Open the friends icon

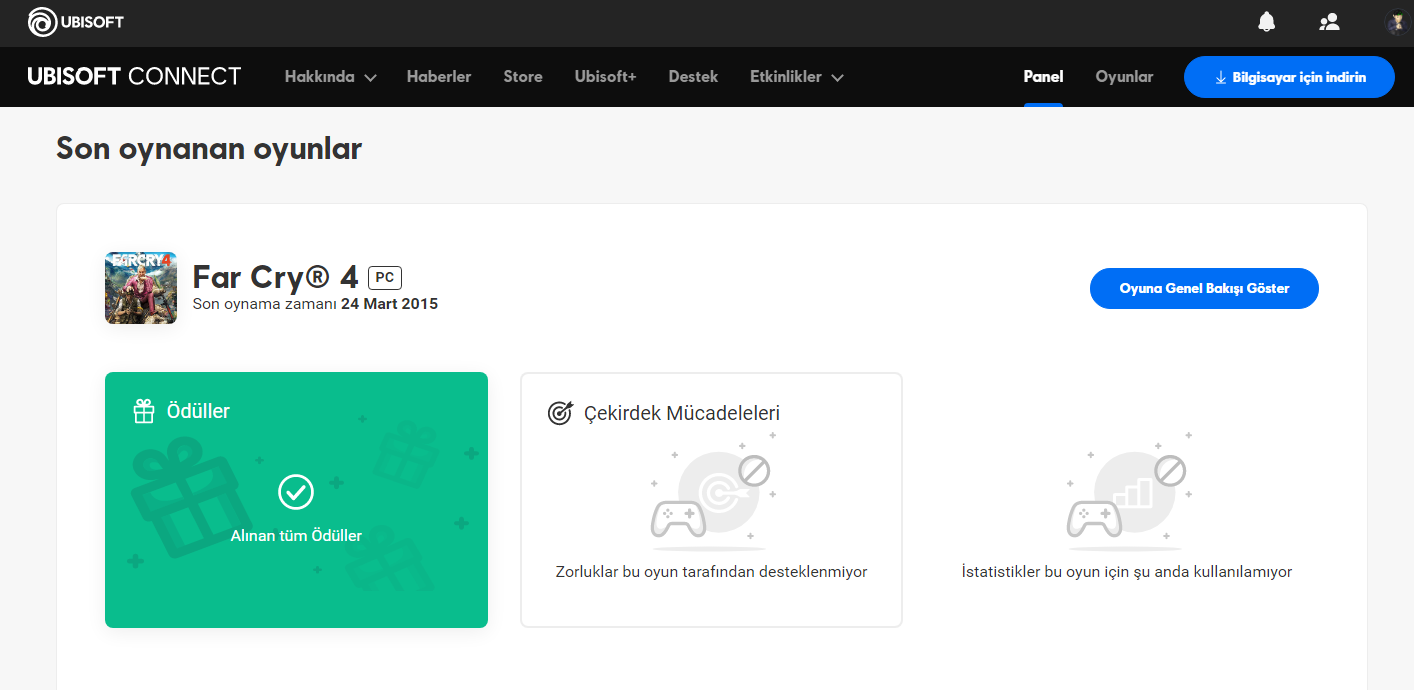point(1329,22)
